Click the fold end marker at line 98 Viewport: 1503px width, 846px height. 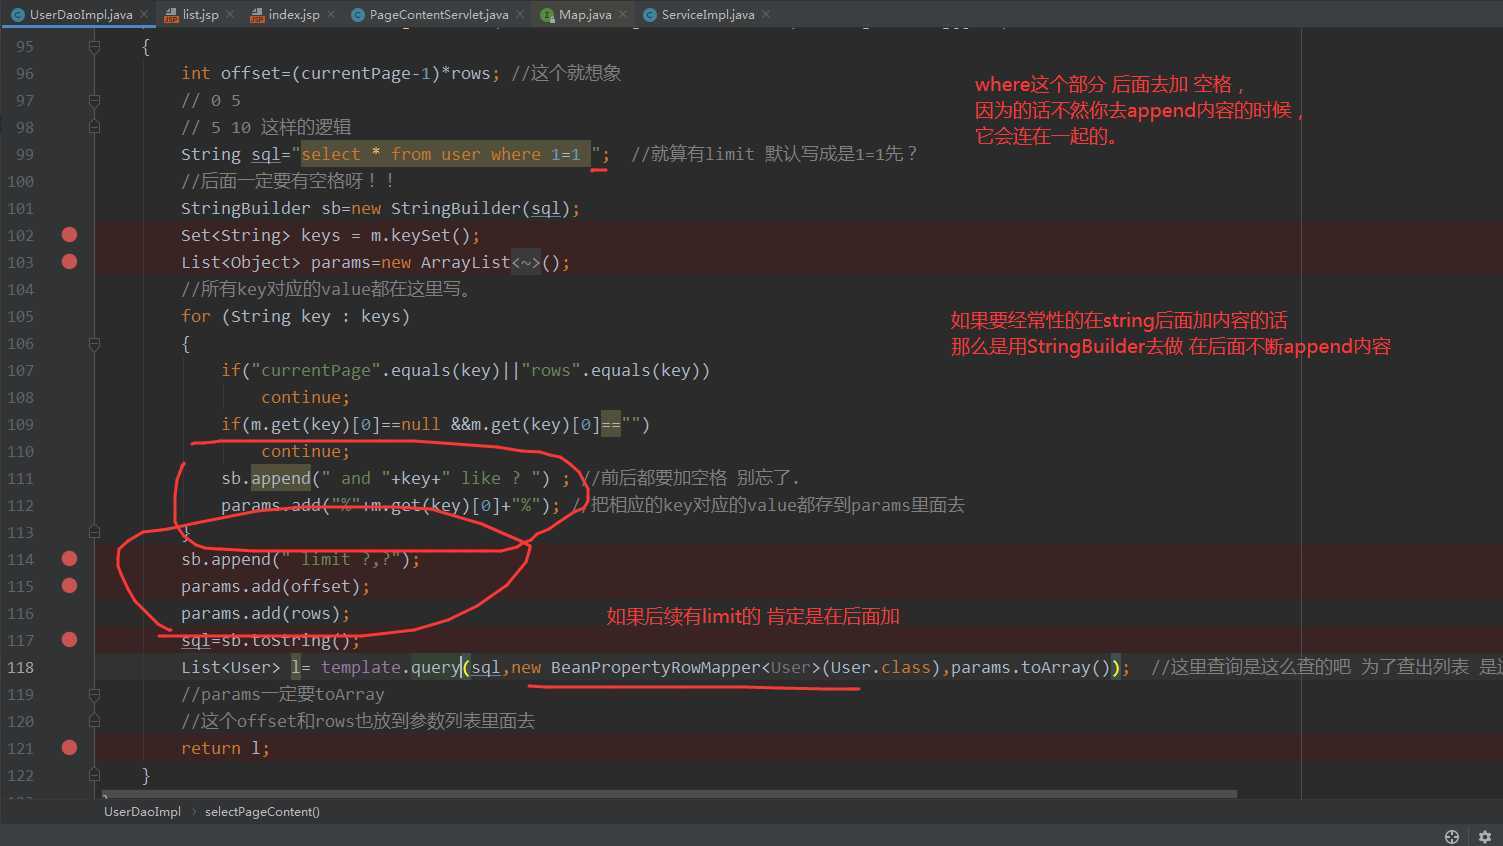(x=94, y=127)
